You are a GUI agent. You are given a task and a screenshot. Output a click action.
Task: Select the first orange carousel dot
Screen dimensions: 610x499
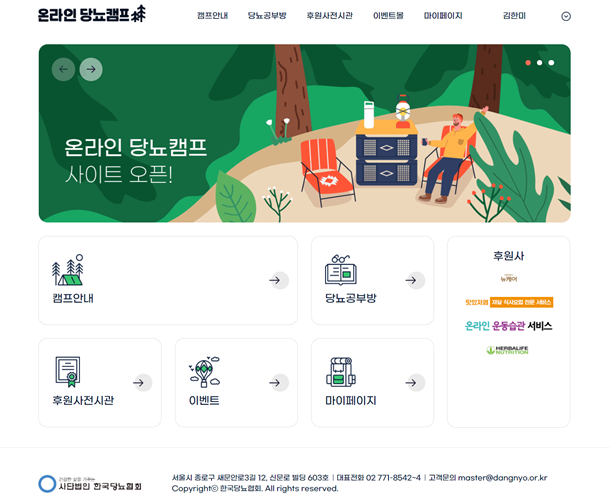point(528,63)
